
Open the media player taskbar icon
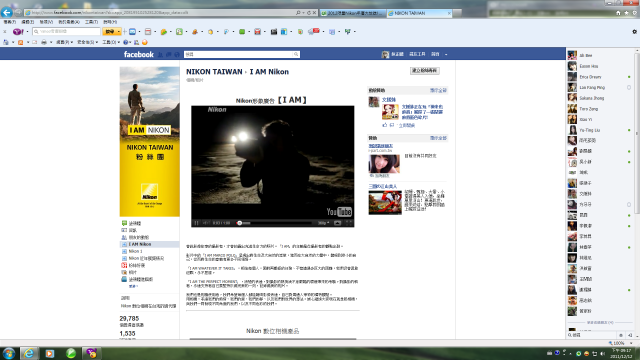point(50,353)
